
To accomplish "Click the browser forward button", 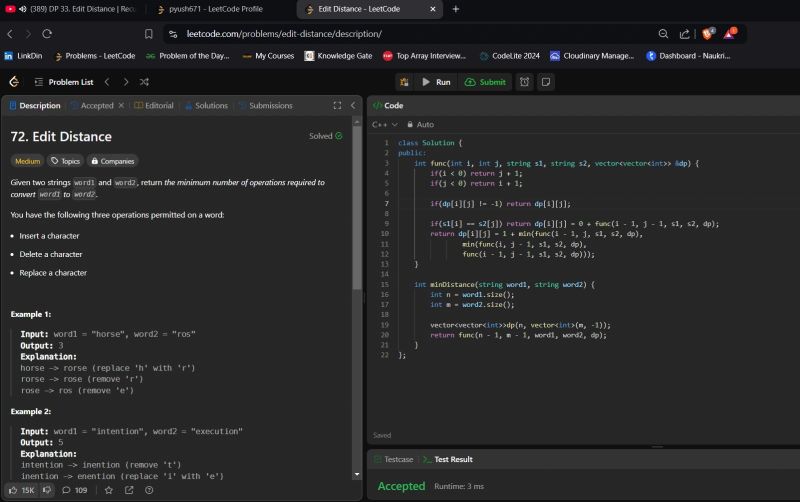I will (28, 34).
